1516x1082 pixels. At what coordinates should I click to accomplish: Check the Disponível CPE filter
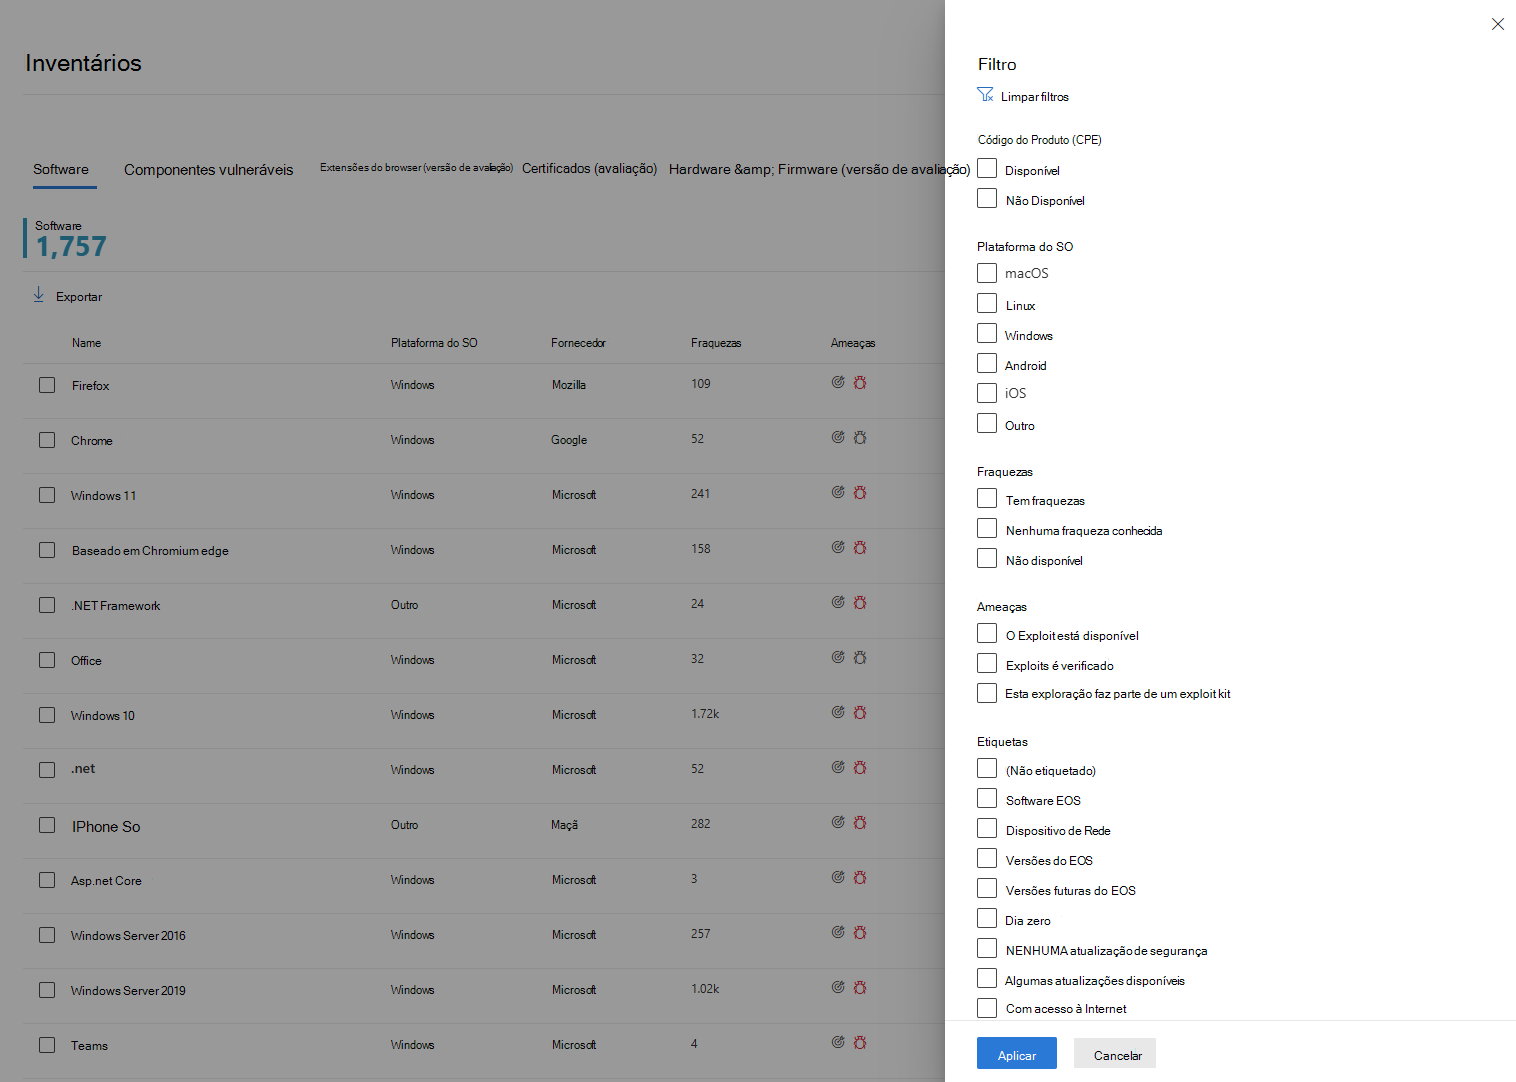[987, 168]
